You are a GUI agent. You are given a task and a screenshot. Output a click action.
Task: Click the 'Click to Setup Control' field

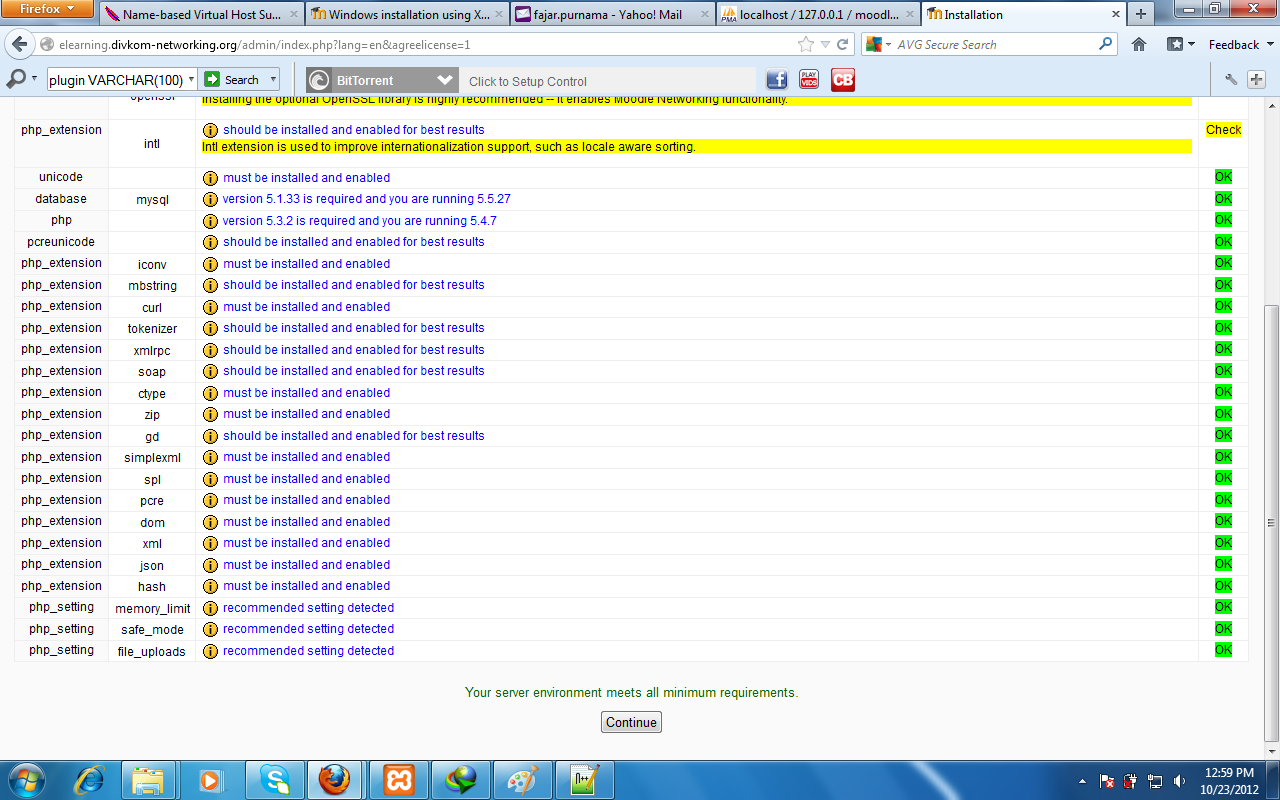[x=607, y=81]
